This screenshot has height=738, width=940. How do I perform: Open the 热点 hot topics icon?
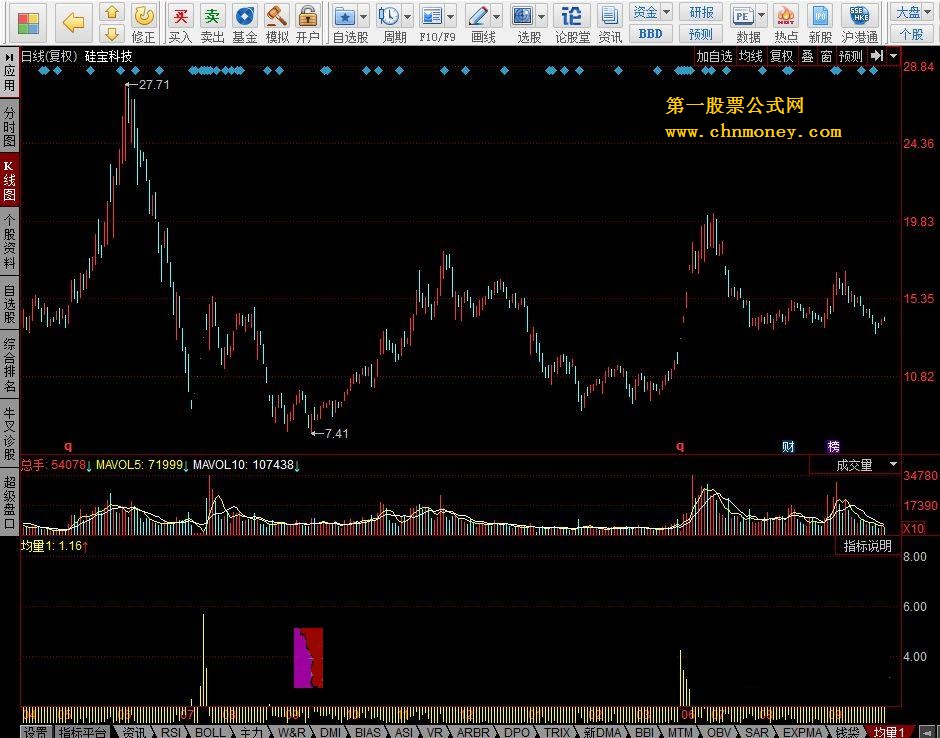tap(785, 16)
